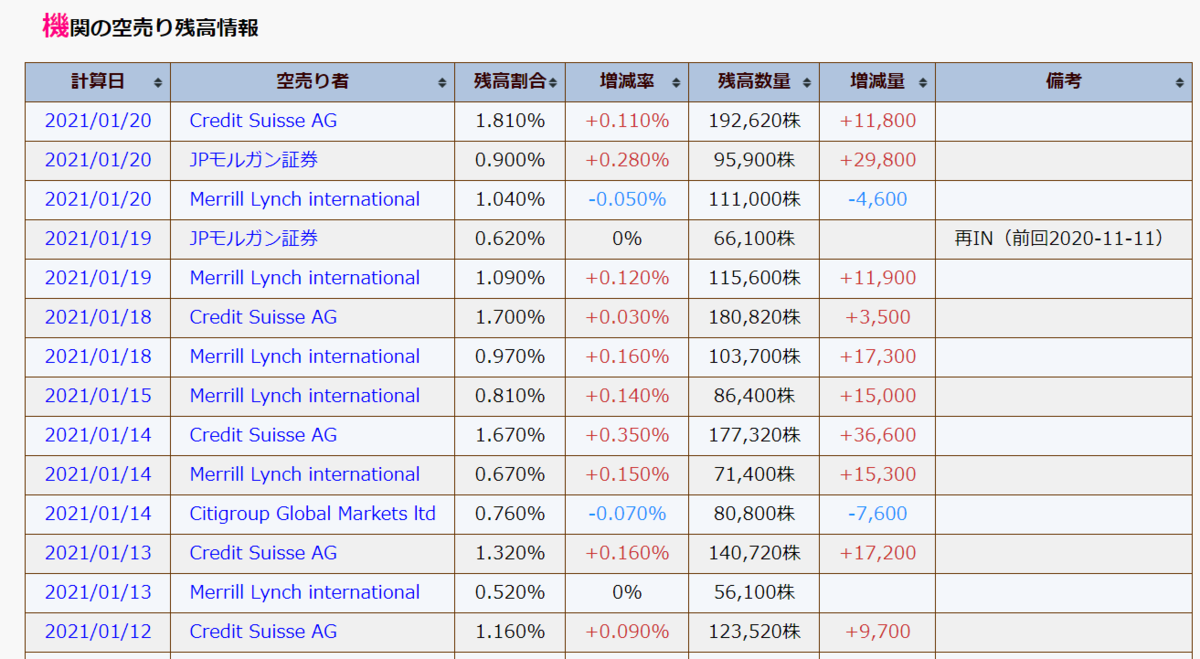The width and height of the screenshot is (1200, 659).
Task: Open Credit Suisse AG link with 1.320% ratio
Action: 263,553
